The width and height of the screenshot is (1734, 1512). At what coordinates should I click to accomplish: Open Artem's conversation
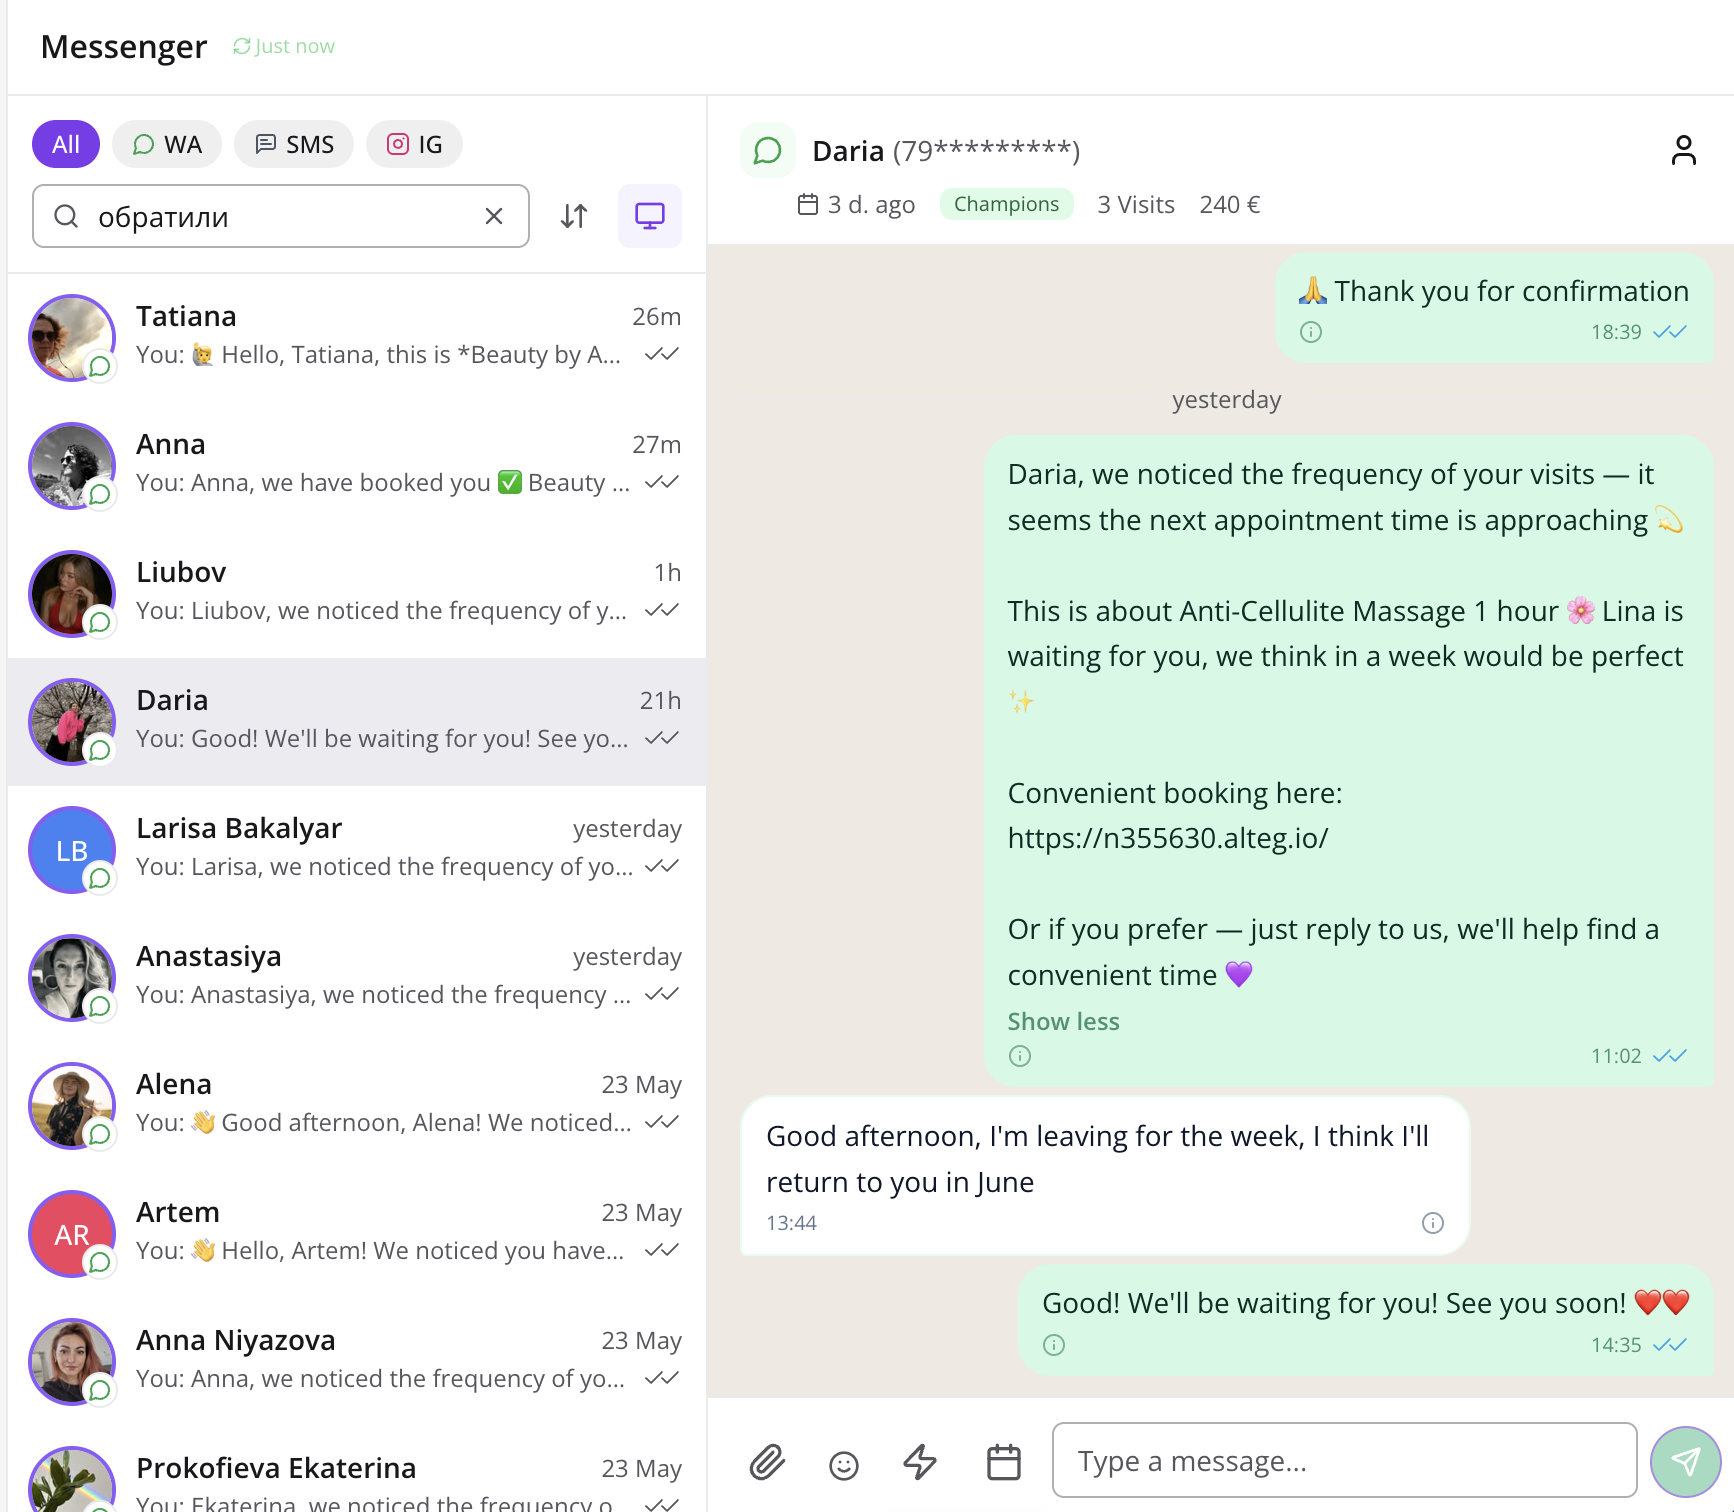(357, 1234)
